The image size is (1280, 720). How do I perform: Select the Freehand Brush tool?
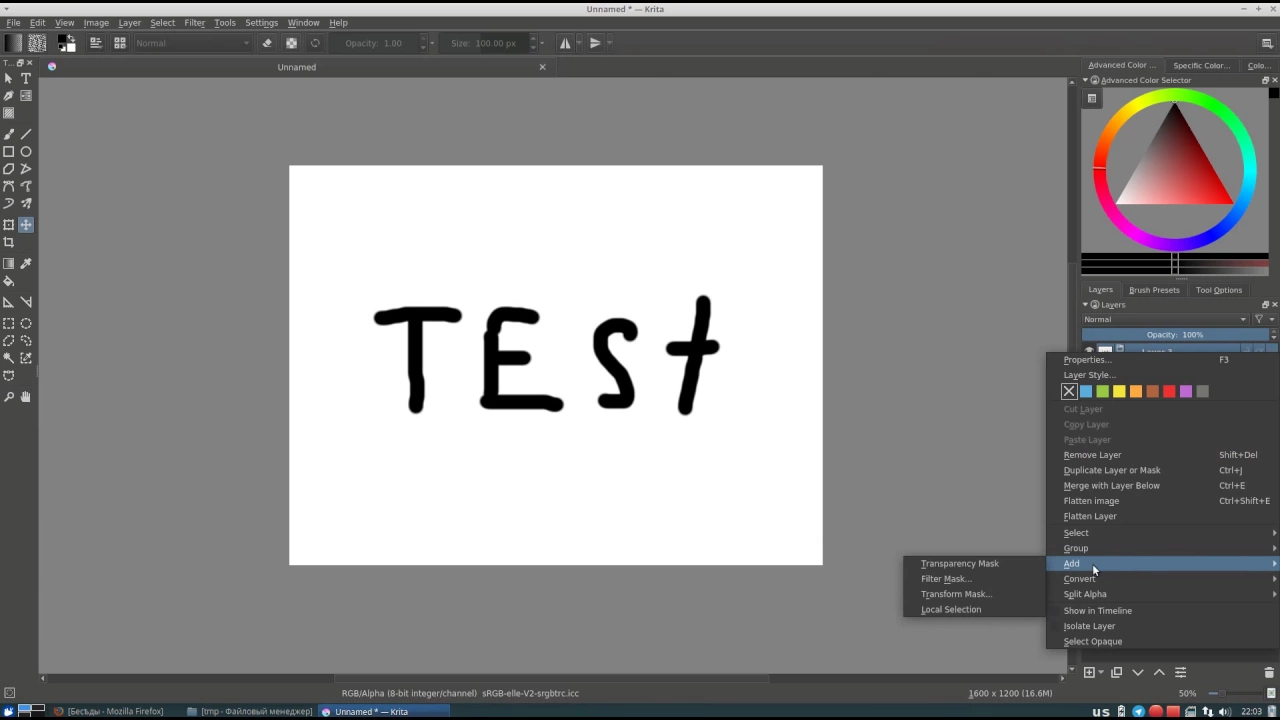9,134
